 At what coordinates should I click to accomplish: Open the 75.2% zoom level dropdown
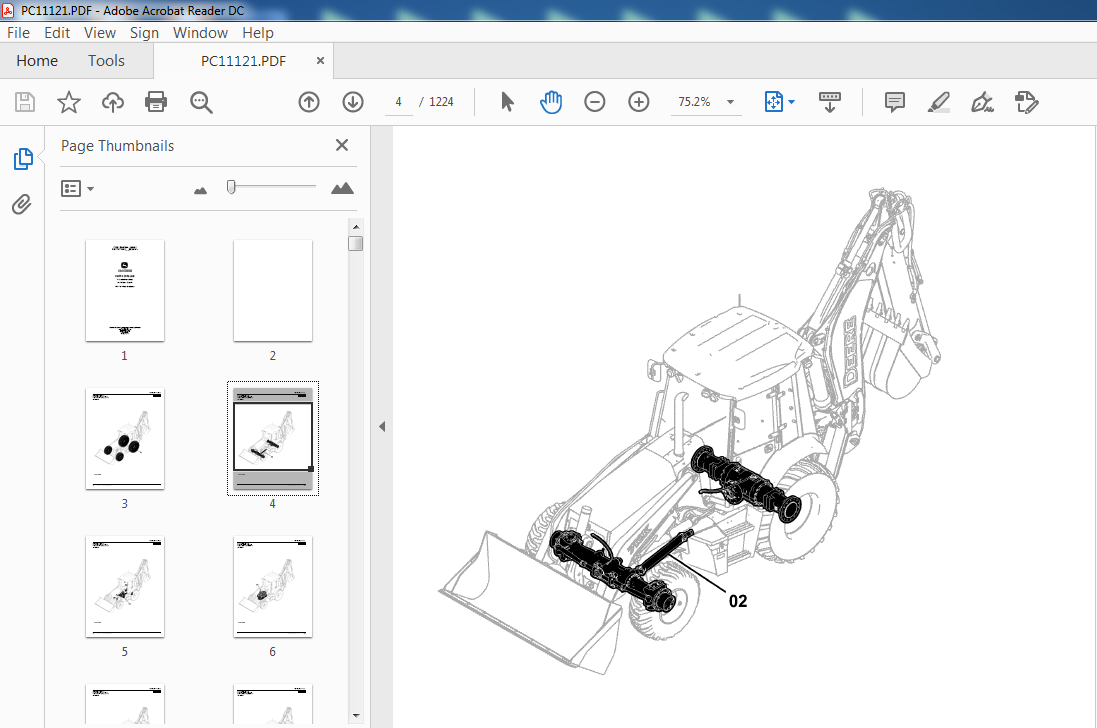730,102
